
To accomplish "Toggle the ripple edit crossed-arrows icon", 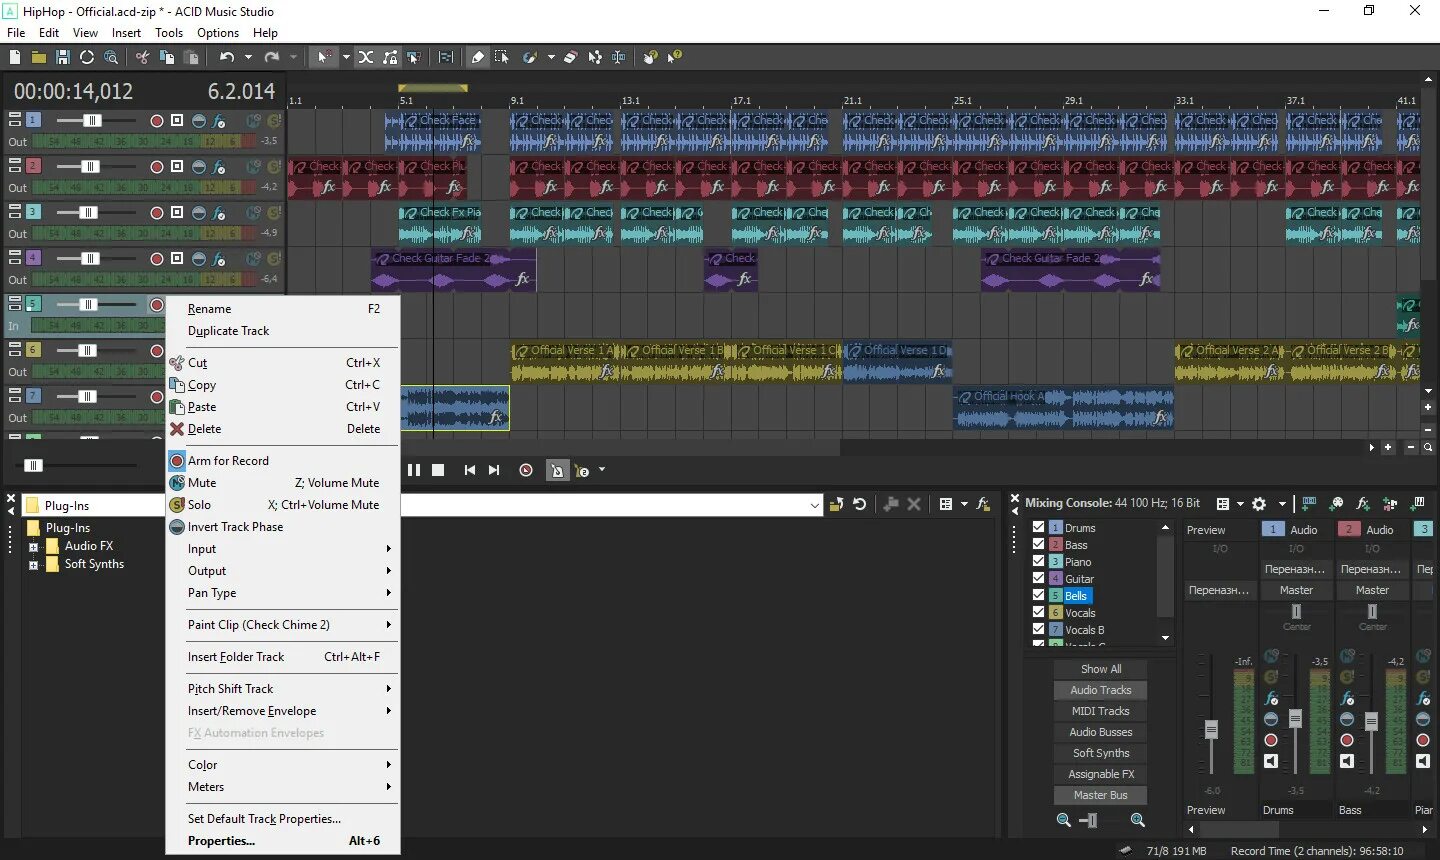I will click(366, 58).
